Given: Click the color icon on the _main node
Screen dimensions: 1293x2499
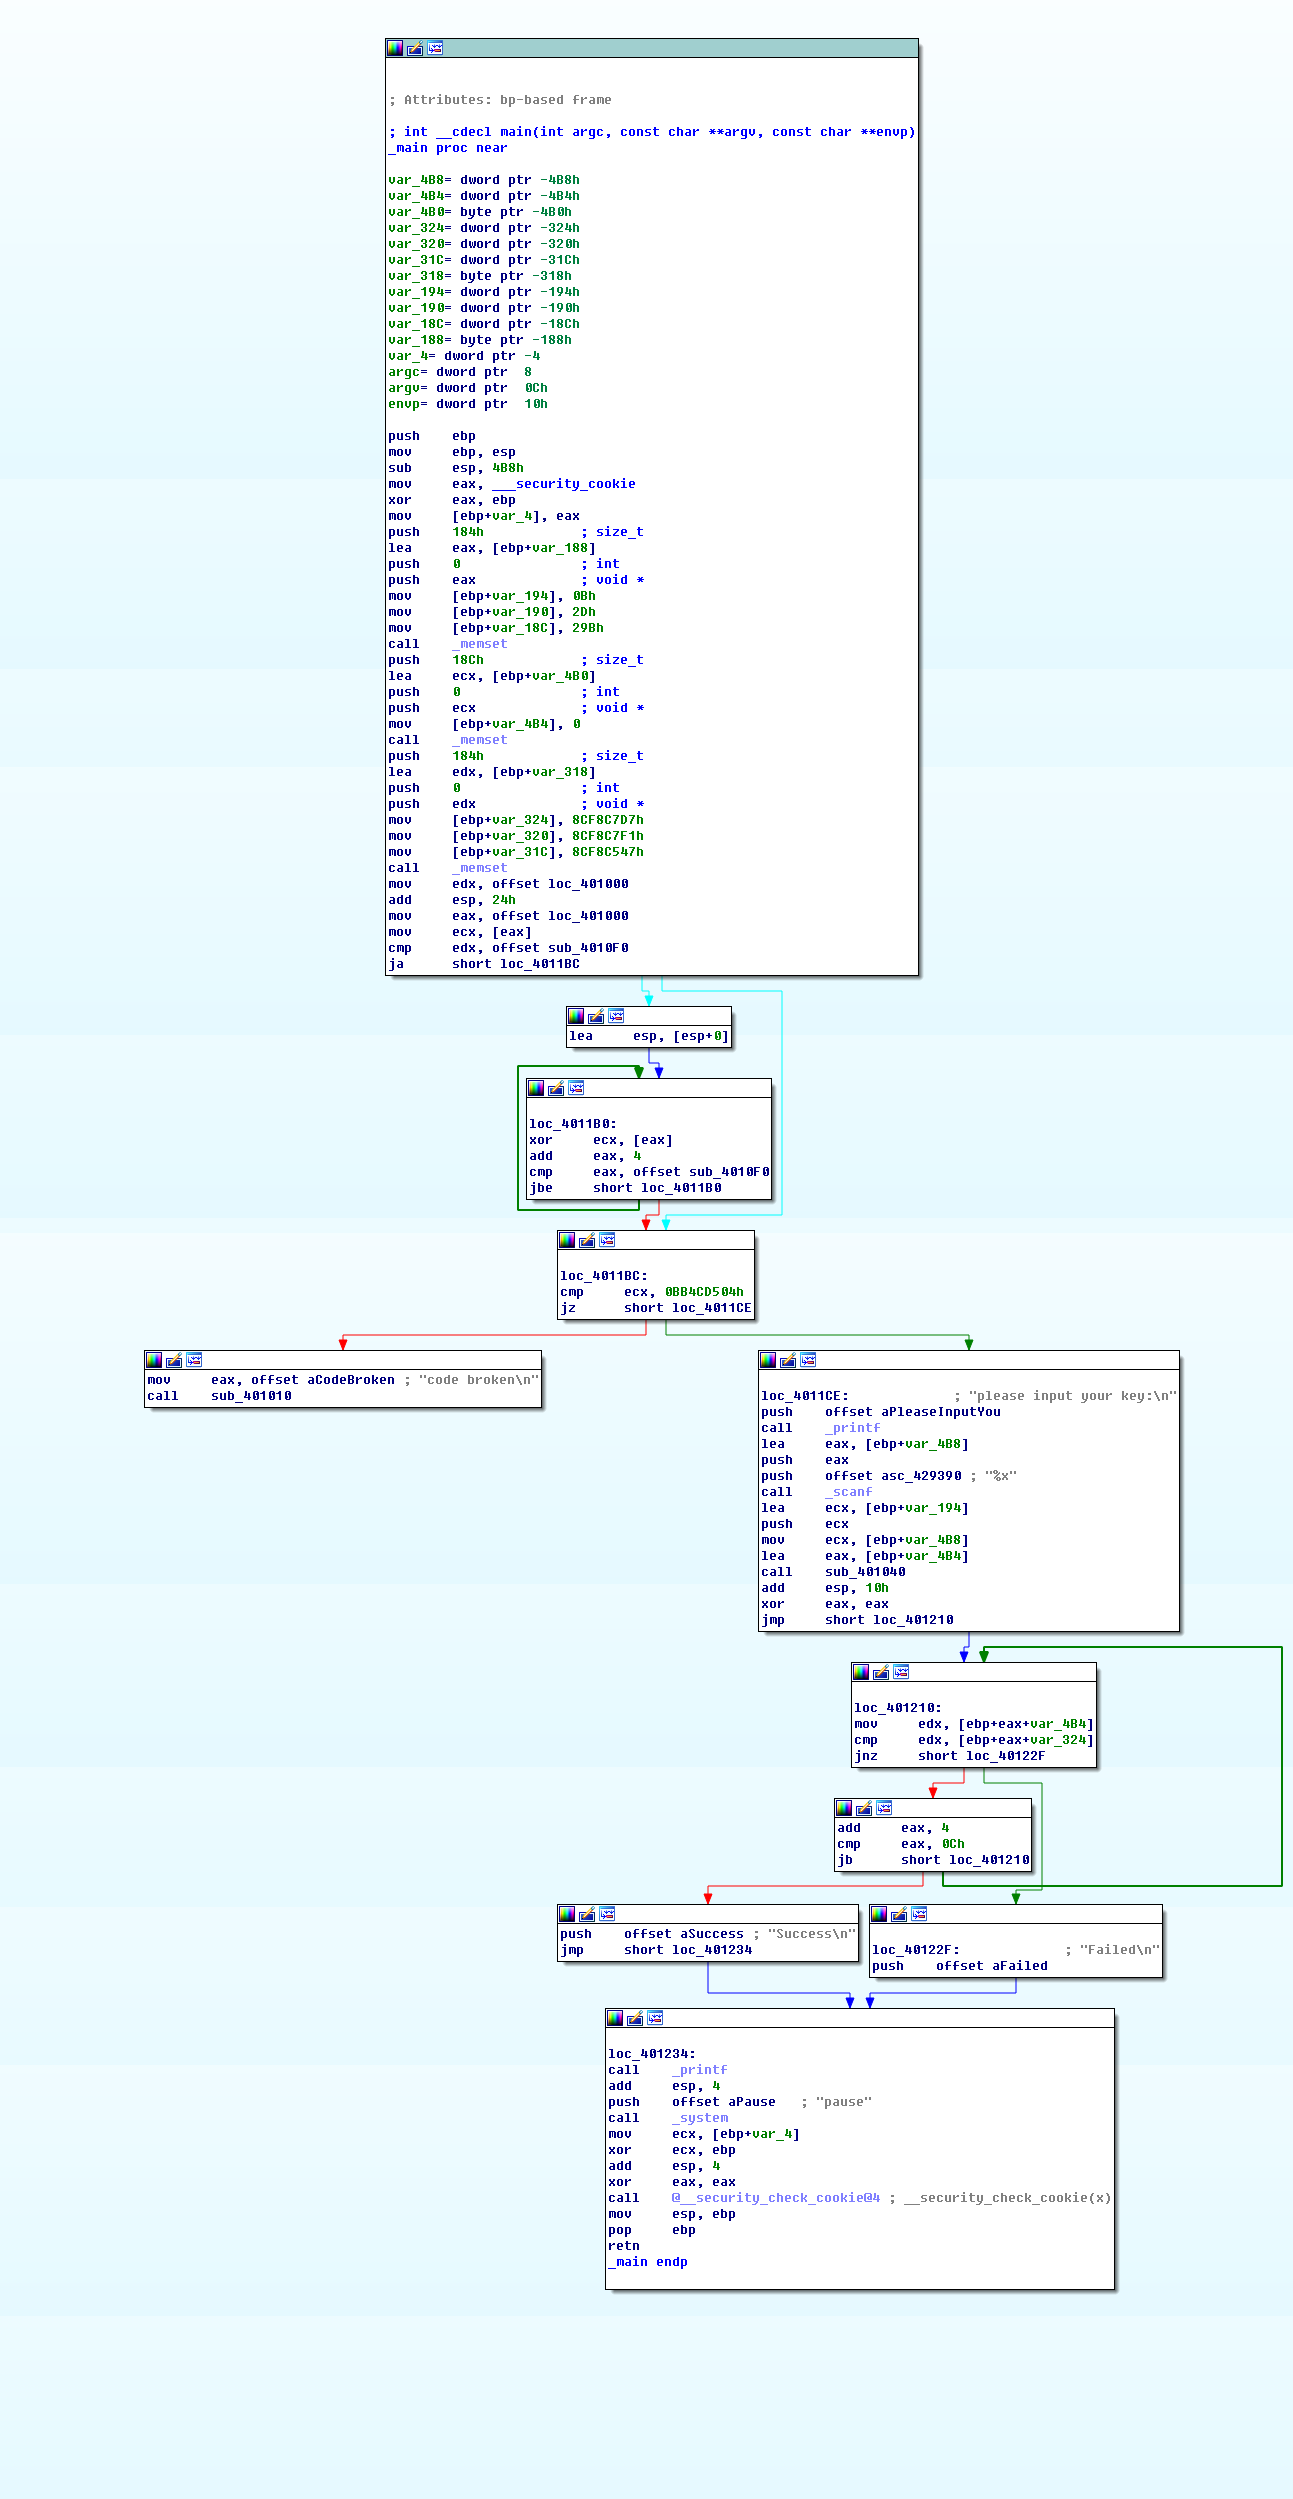Looking at the screenshot, I should click(x=395, y=48).
